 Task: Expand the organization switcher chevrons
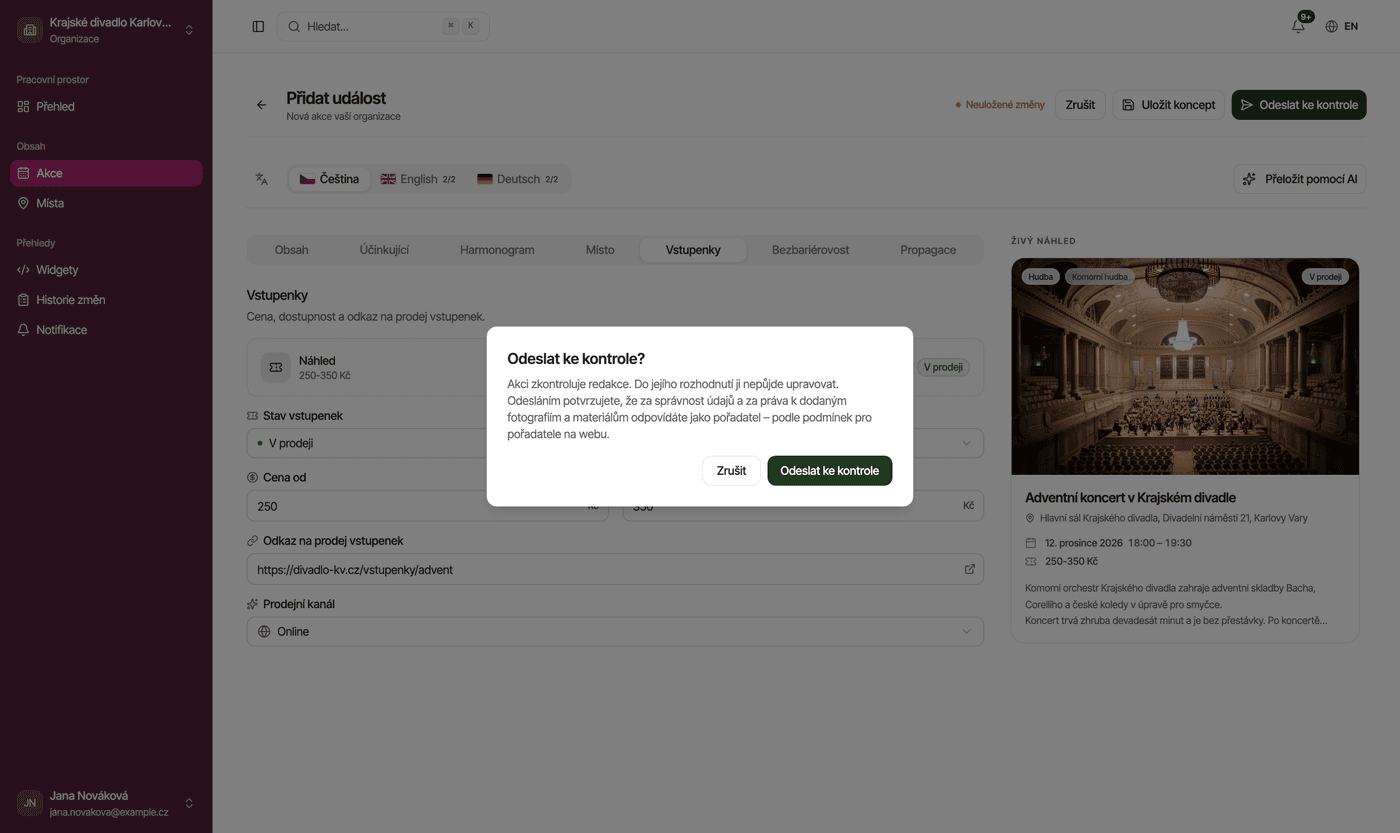click(189, 31)
